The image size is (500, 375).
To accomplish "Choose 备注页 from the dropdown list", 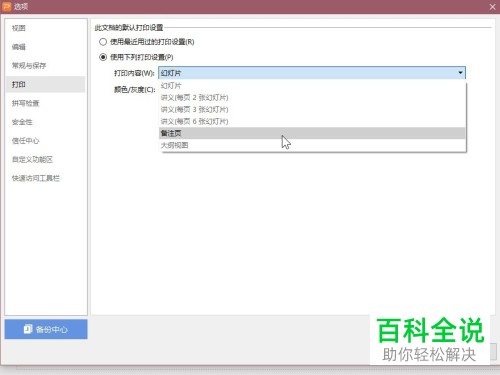I will point(312,133).
